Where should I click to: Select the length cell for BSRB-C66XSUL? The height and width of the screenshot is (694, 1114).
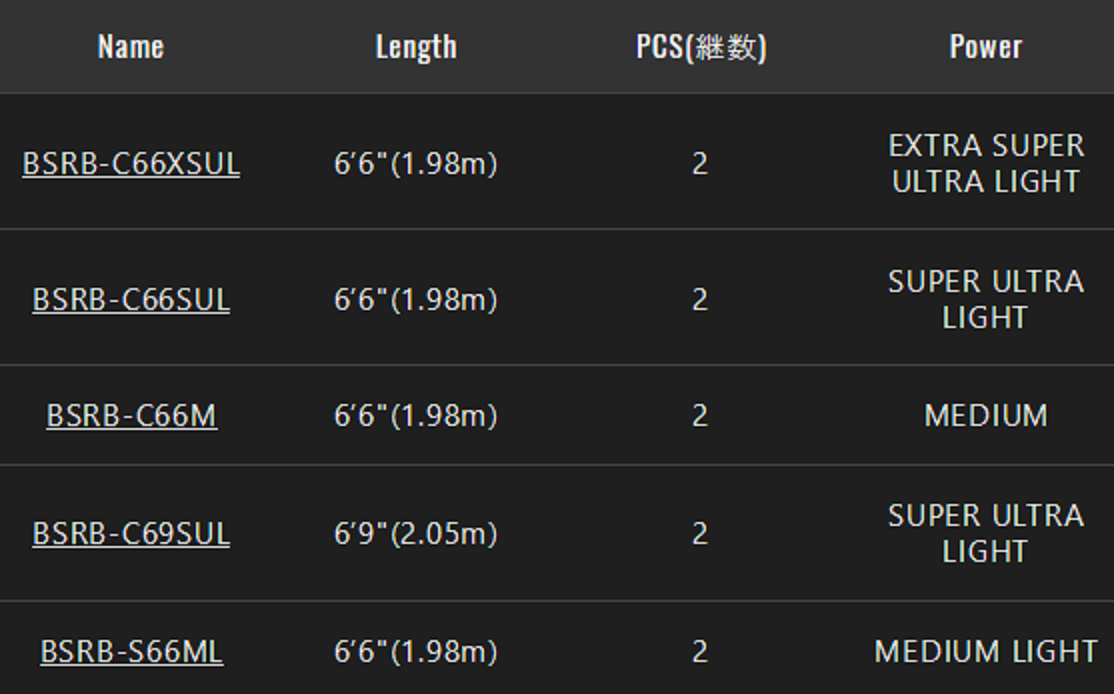point(416,163)
